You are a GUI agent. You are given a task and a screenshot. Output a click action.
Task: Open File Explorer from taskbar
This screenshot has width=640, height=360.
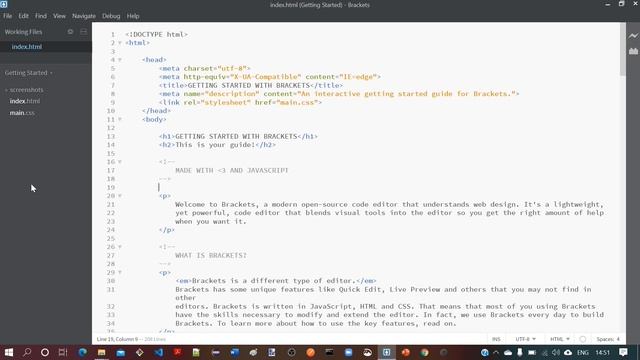(102, 352)
